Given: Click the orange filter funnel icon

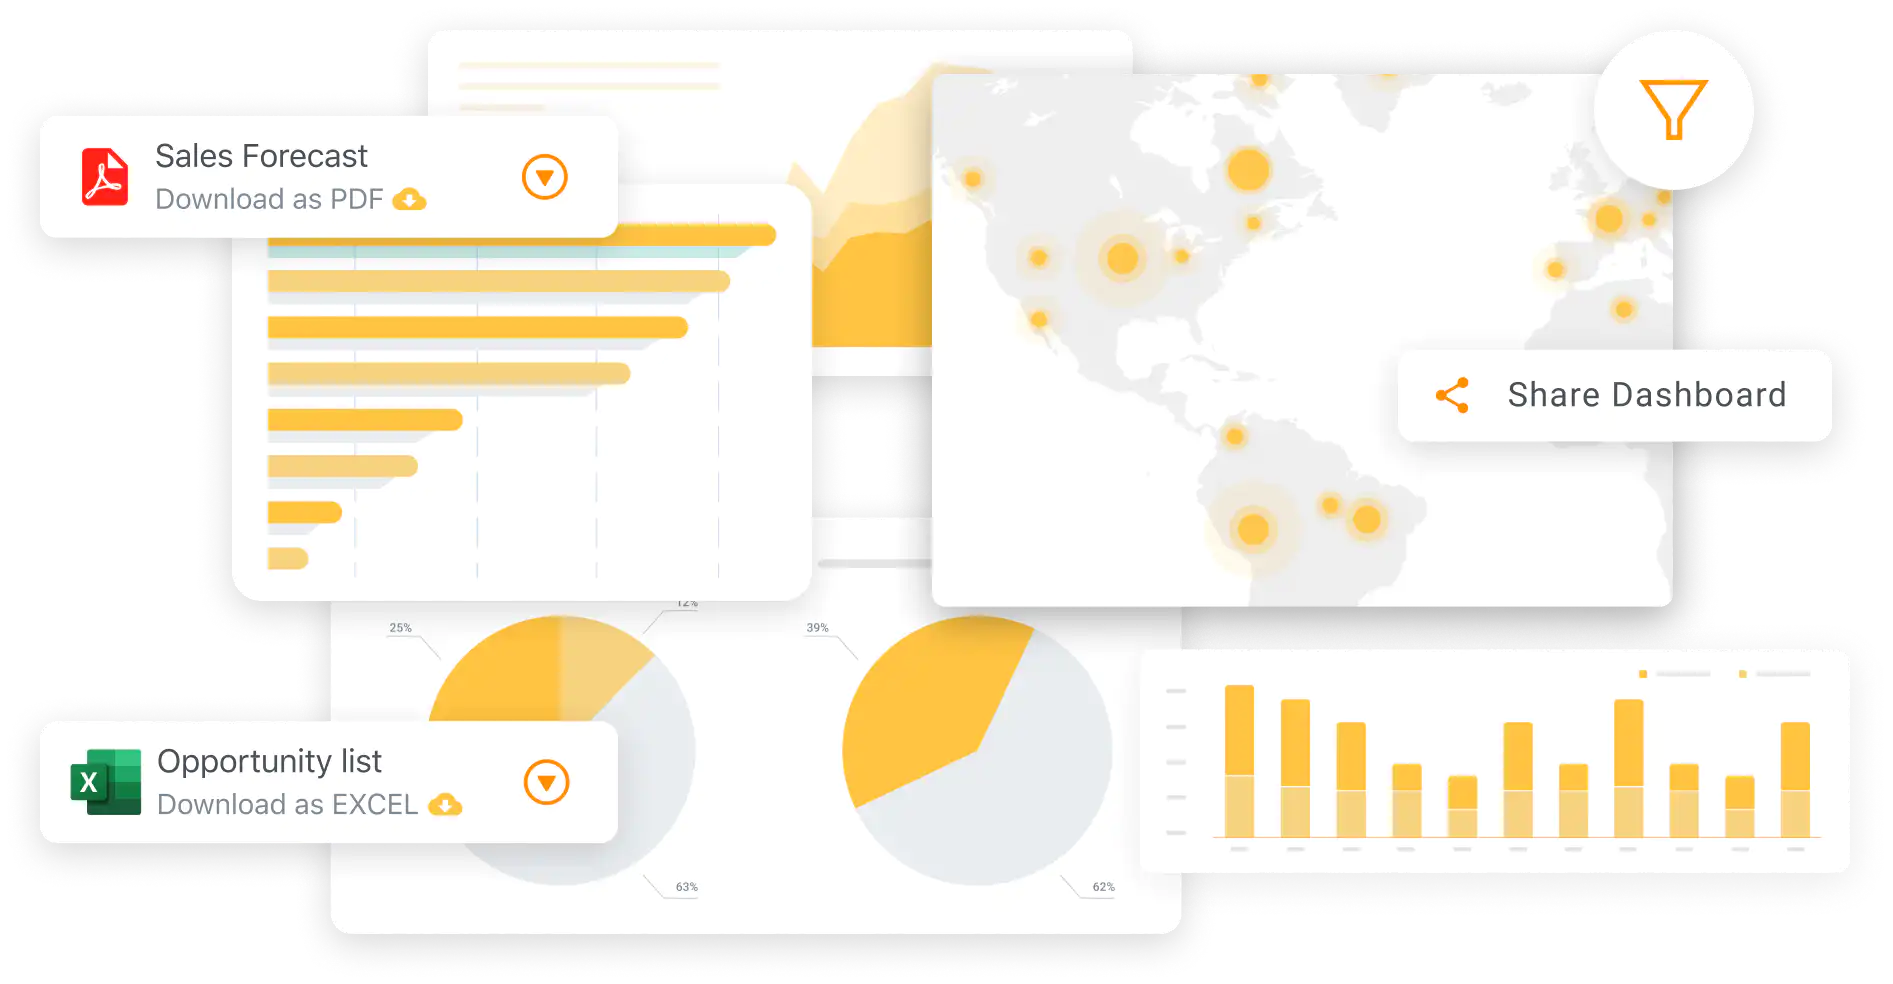Looking at the screenshot, I should (x=1673, y=109).
